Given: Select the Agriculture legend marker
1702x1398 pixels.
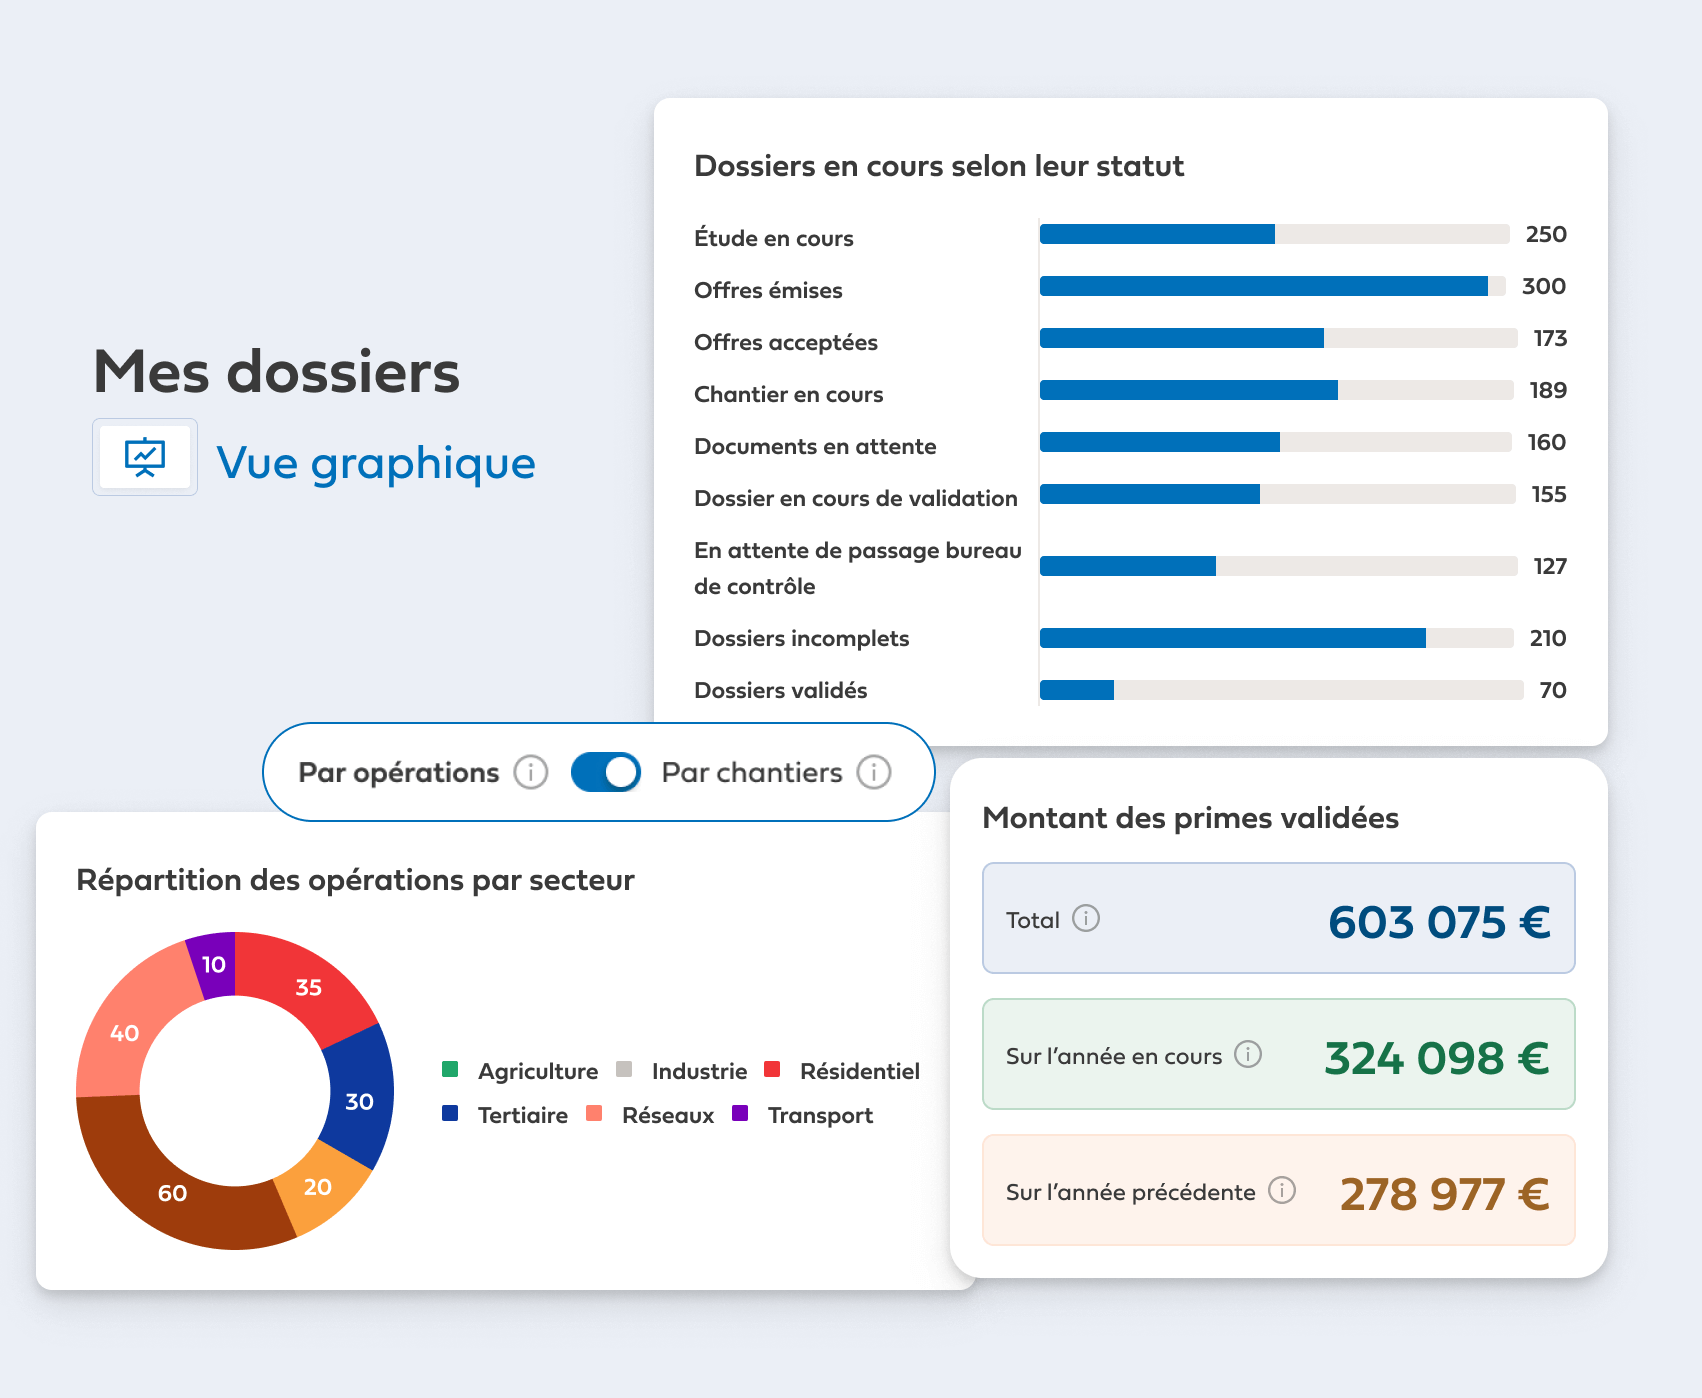Looking at the screenshot, I should click(451, 1070).
